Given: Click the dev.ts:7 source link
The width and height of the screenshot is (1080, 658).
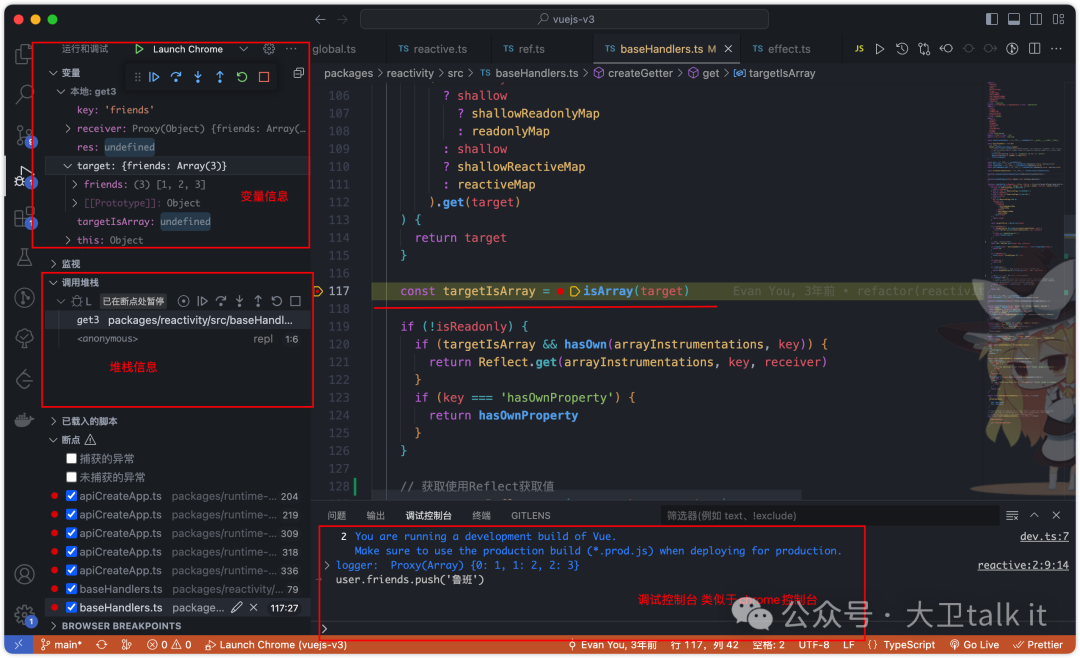Looking at the screenshot, I should [x=1043, y=537].
